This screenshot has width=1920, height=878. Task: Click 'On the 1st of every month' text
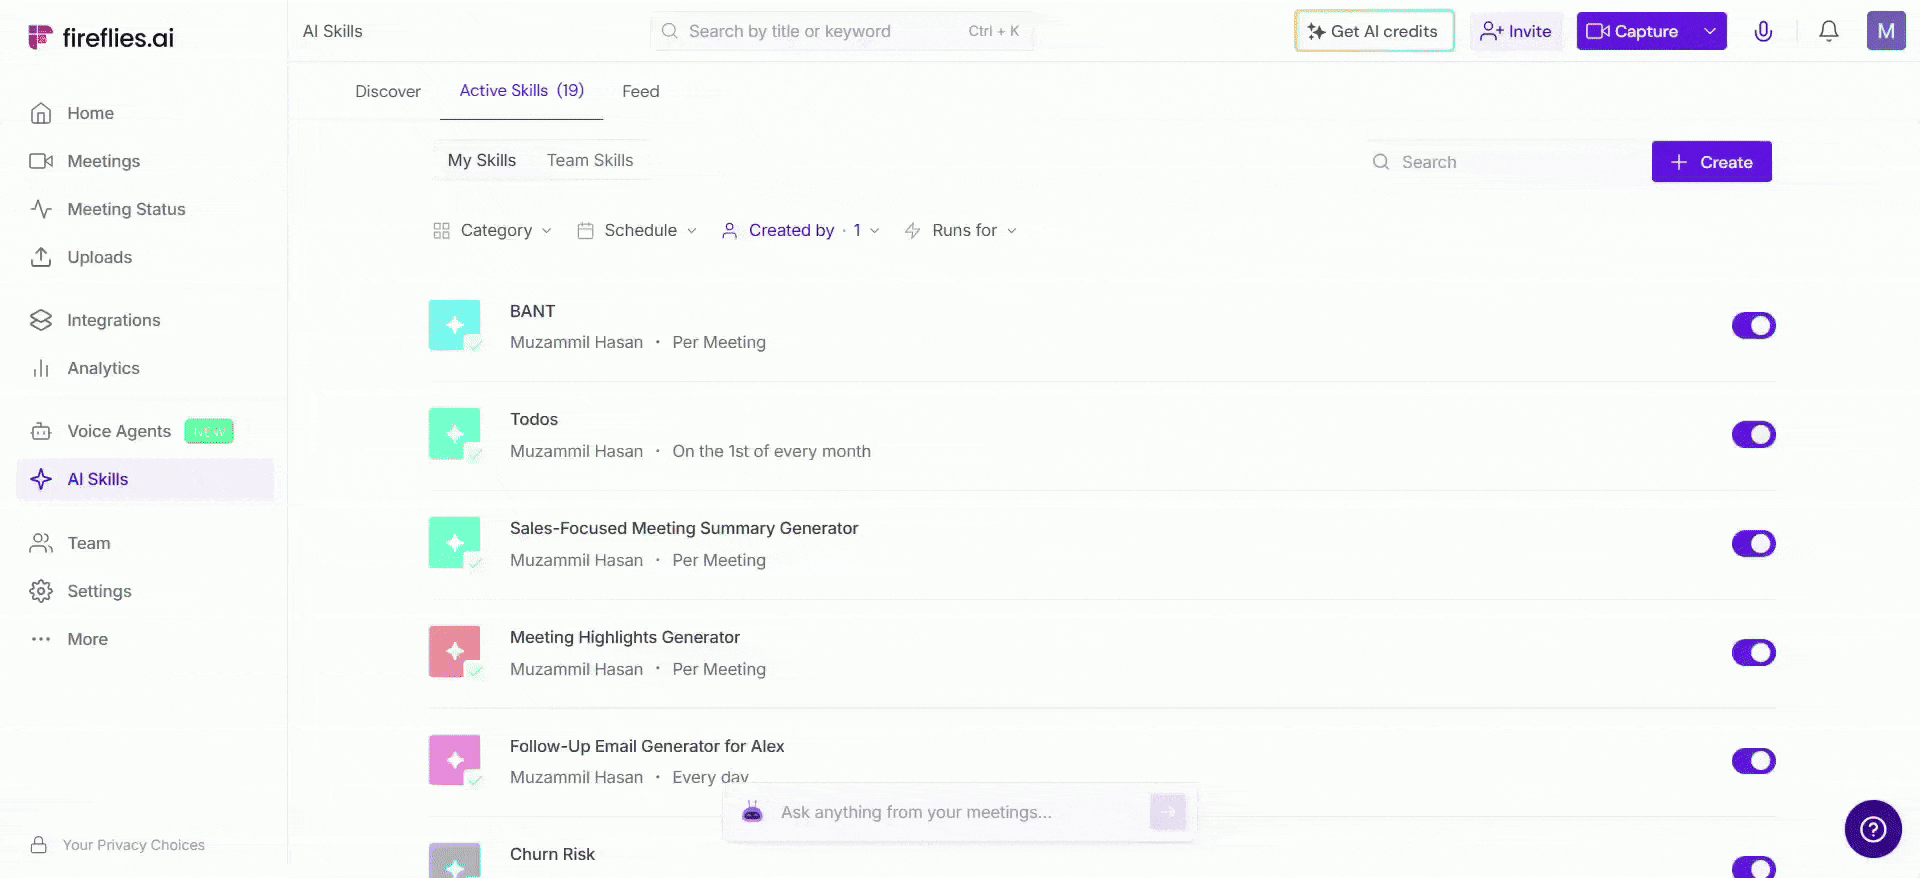pyautogui.click(x=771, y=451)
